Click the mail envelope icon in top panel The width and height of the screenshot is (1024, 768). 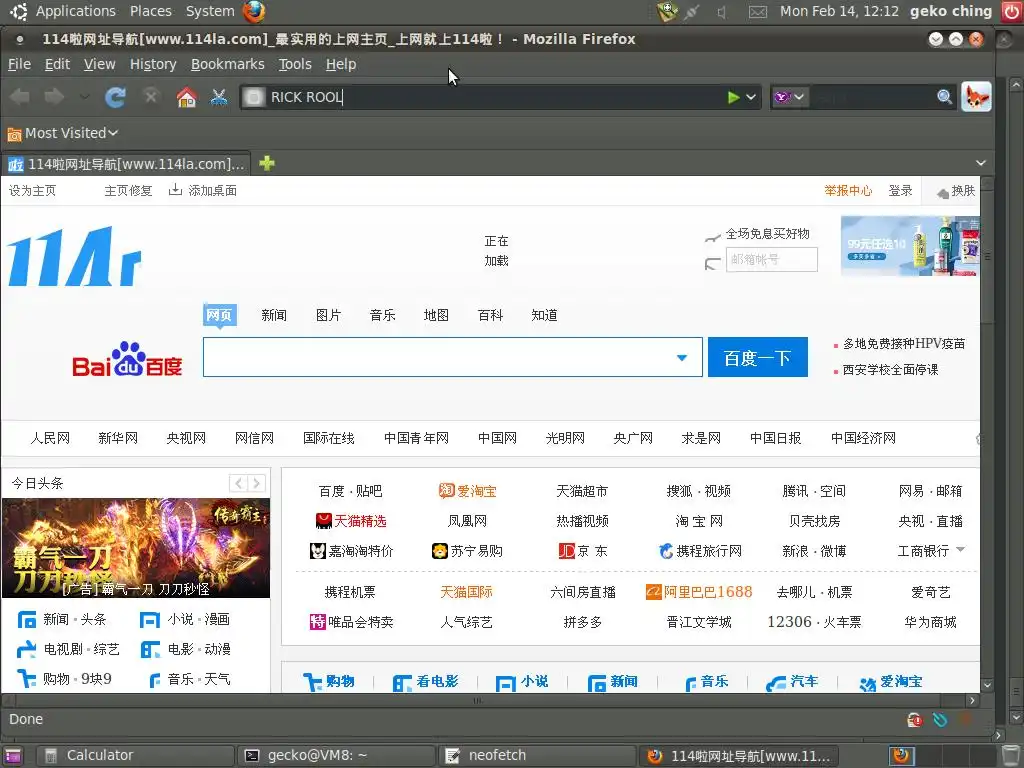(757, 12)
